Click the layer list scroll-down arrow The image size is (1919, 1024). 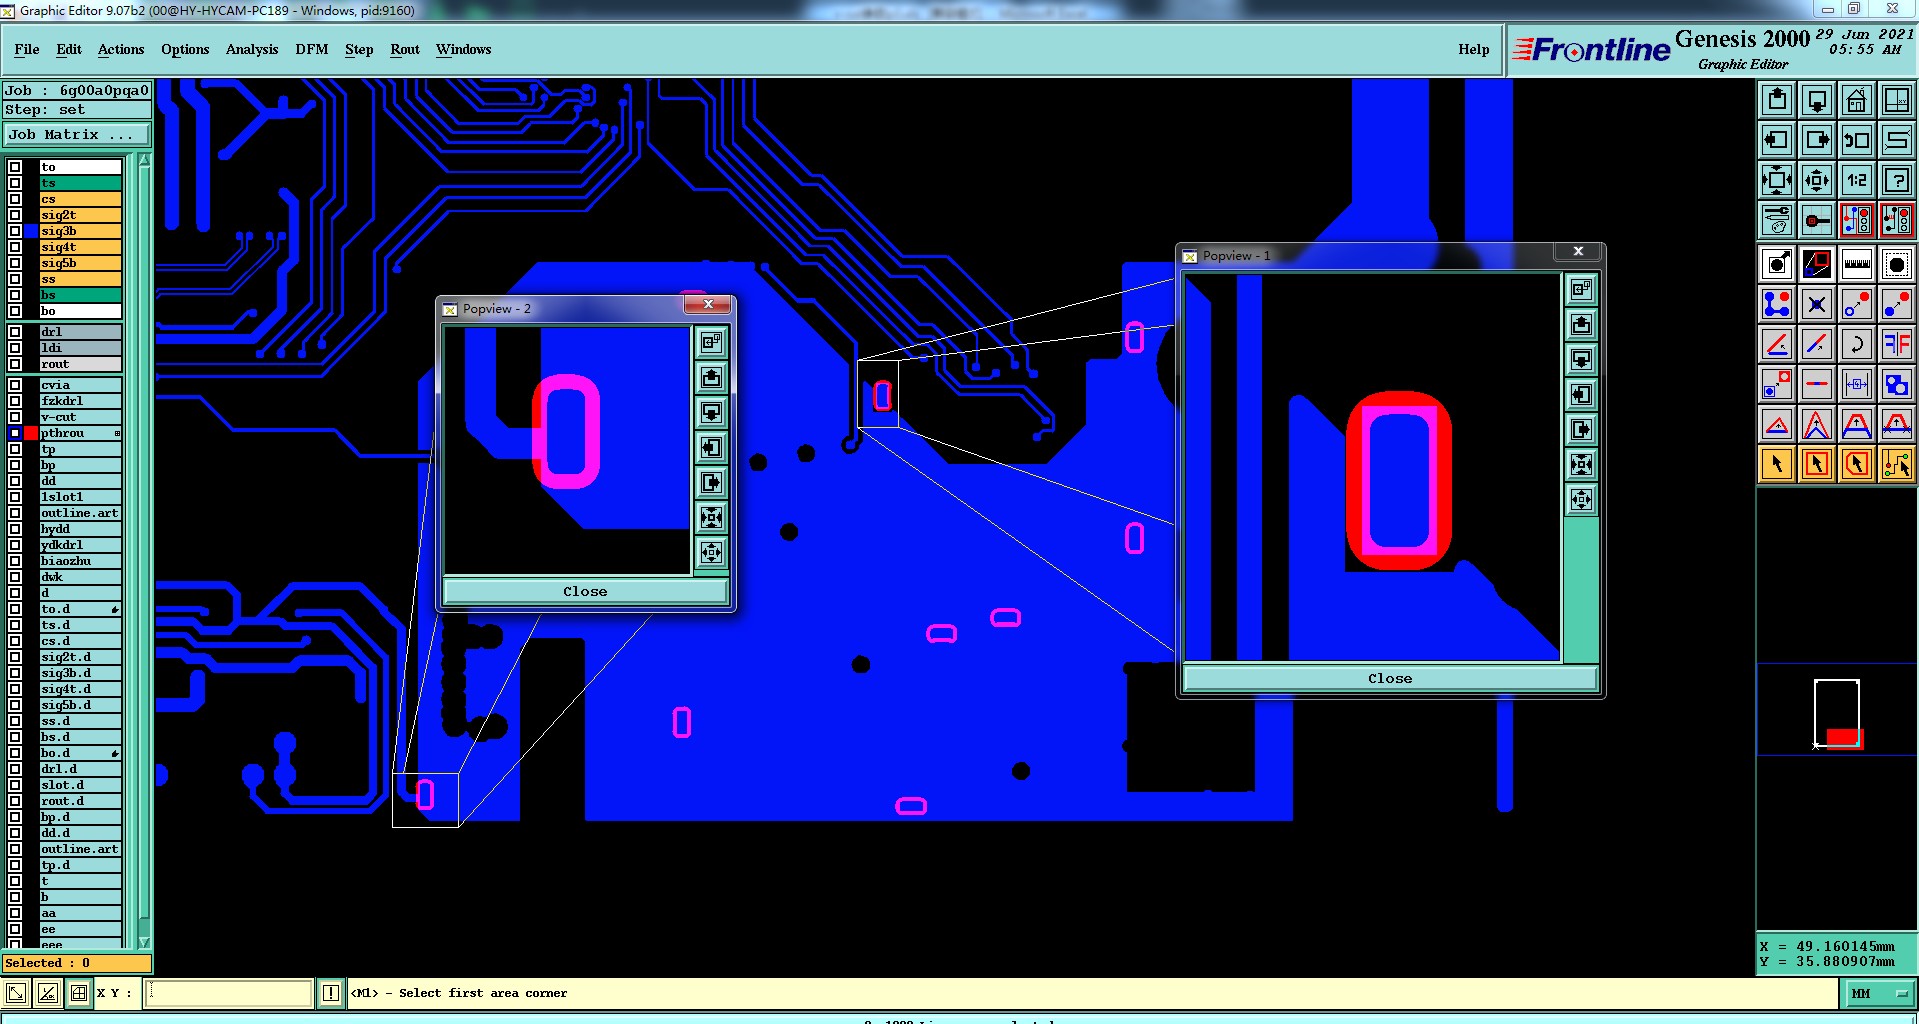click(x=144, y=942)
